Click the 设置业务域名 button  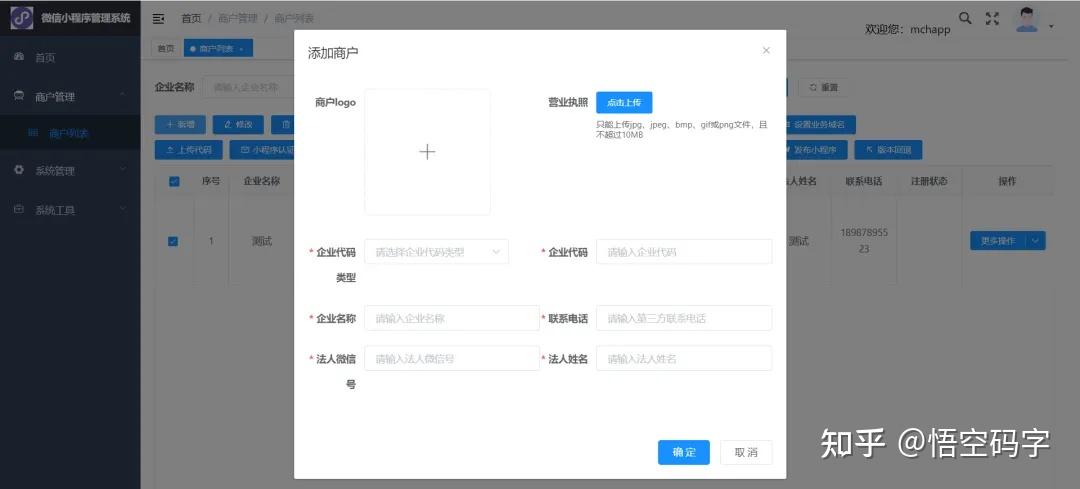820,125
